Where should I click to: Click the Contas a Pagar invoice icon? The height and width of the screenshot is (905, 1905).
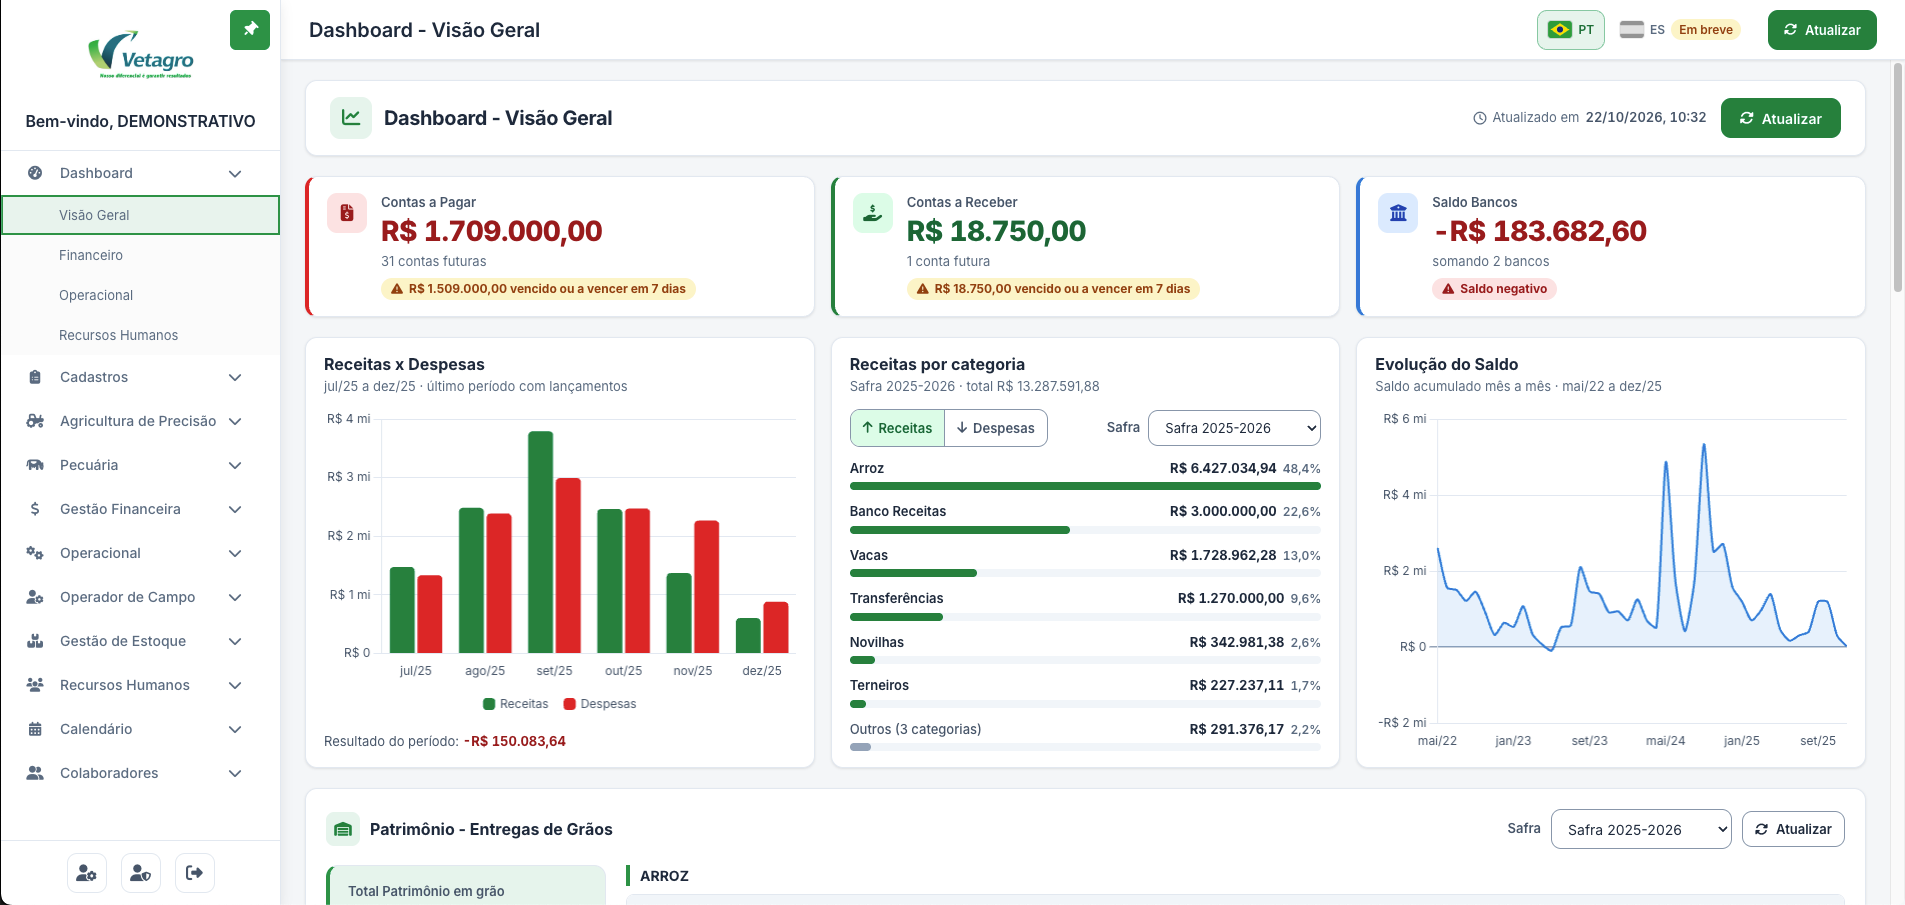[347, 213]
